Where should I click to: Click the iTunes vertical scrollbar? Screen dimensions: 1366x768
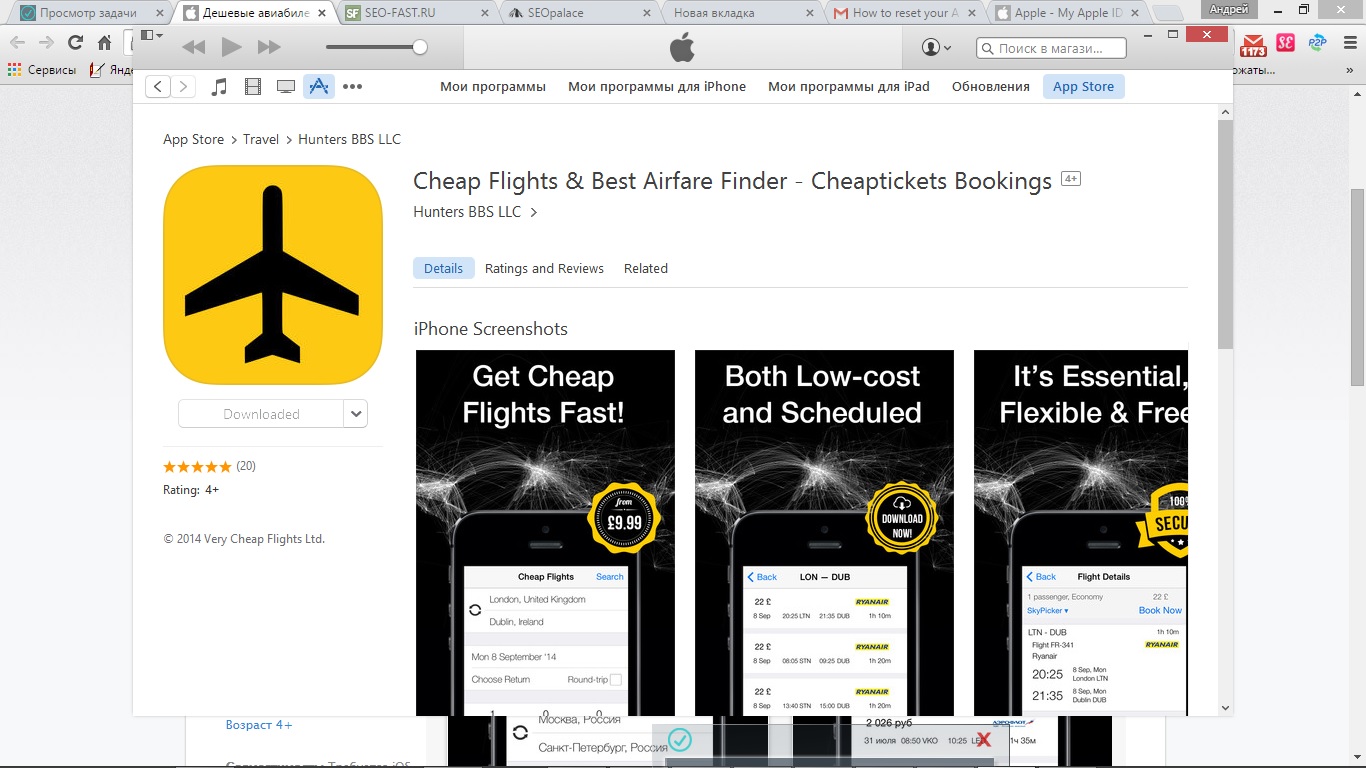click(1225, 234)
